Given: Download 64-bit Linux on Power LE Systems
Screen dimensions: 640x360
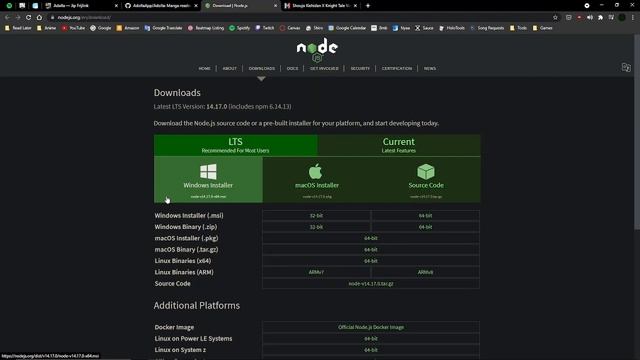Looking at the screenshot, I should tap(371, 338).
